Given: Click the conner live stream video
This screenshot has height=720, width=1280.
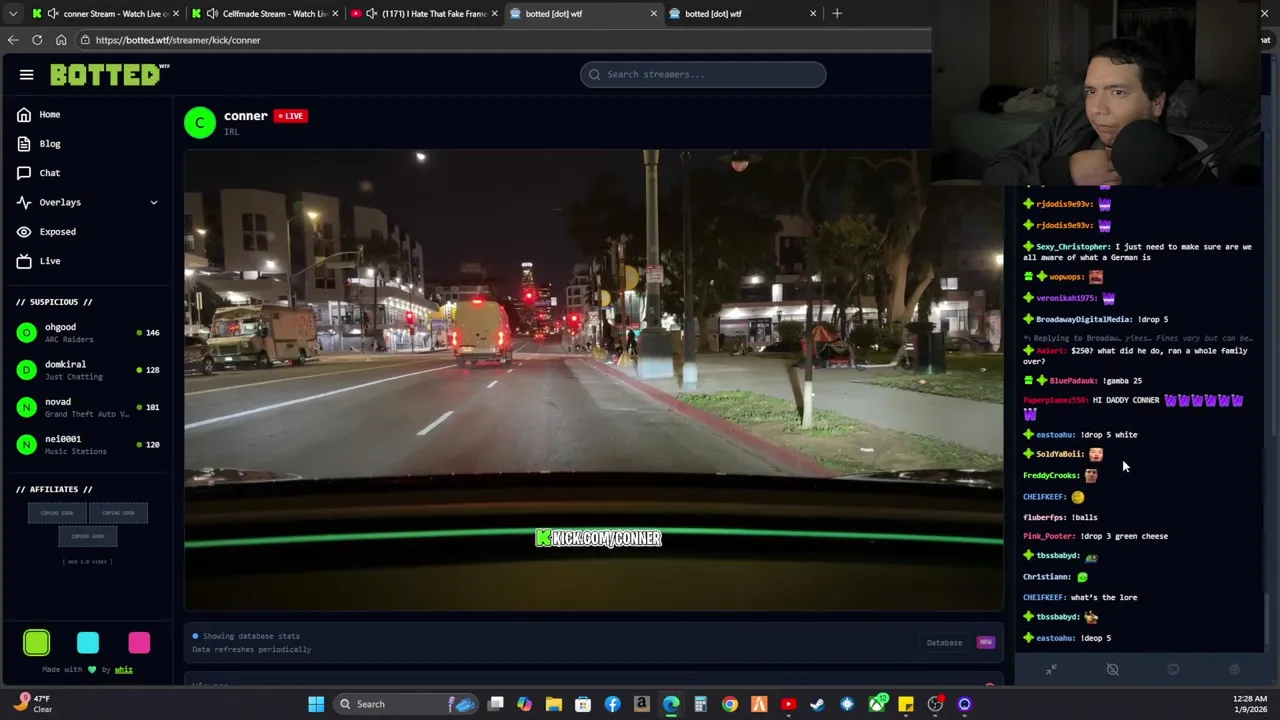Looking at the screenshot, I should [x=594, y=380].
